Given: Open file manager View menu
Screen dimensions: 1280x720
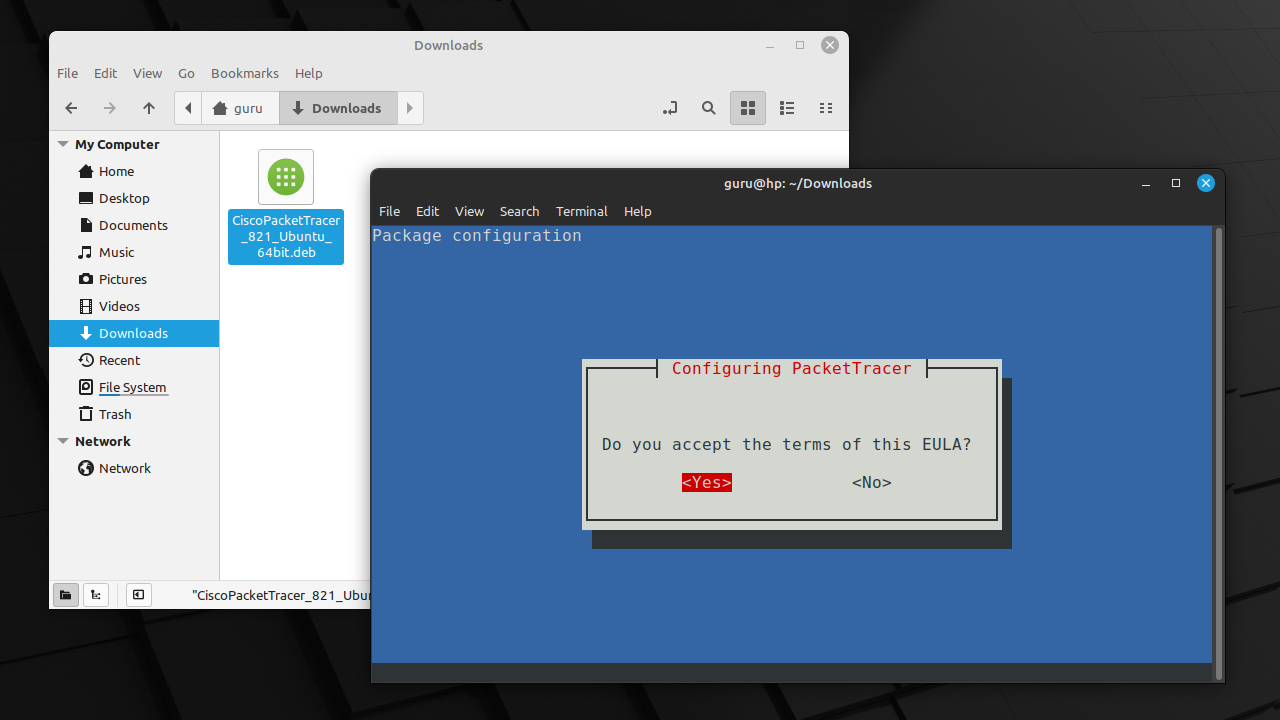Looking at the screenshot, I should 147,73.
